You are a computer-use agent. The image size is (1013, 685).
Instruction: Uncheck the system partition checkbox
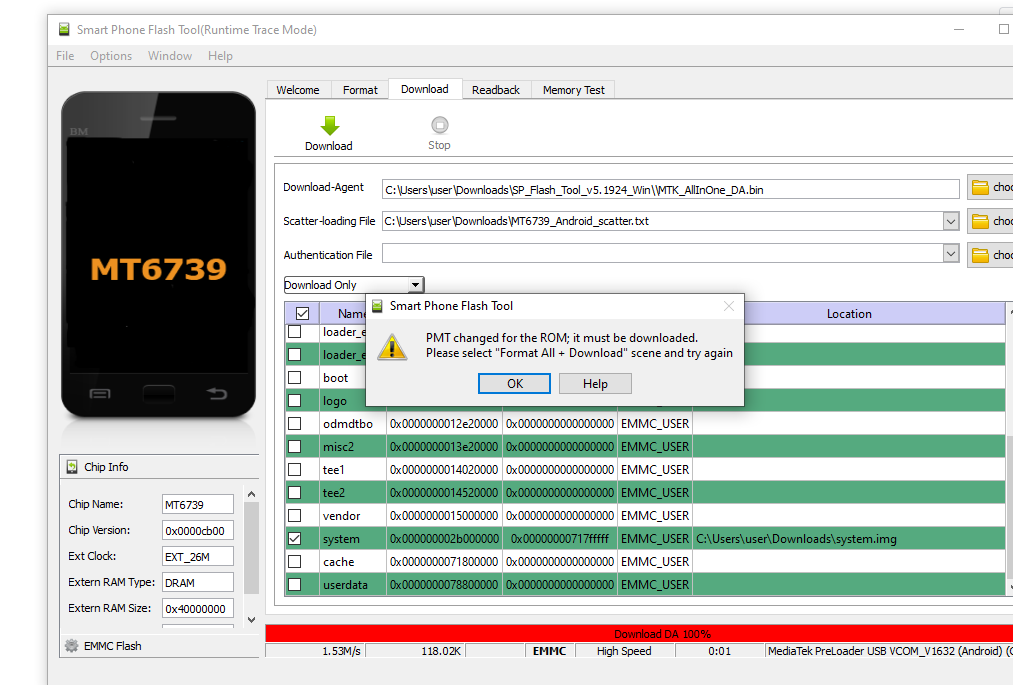tap(295, 538)
